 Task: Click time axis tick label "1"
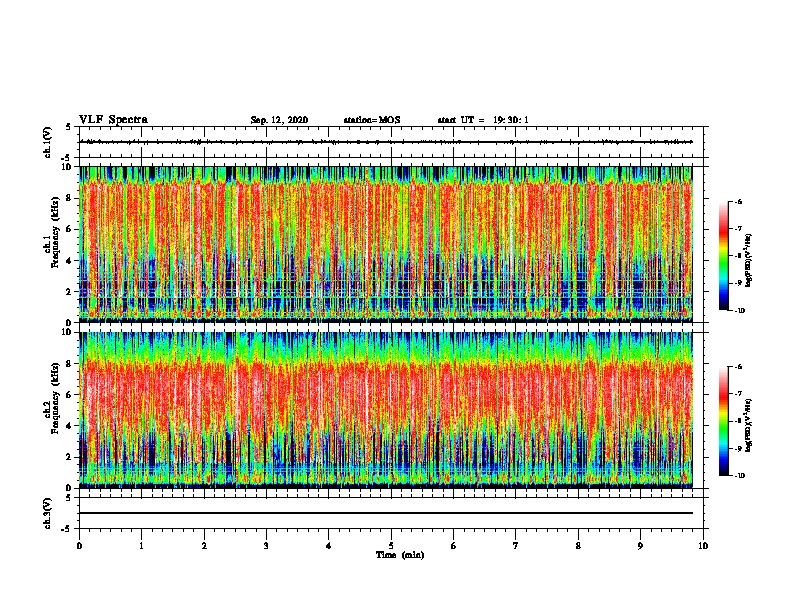click(141, 546)
